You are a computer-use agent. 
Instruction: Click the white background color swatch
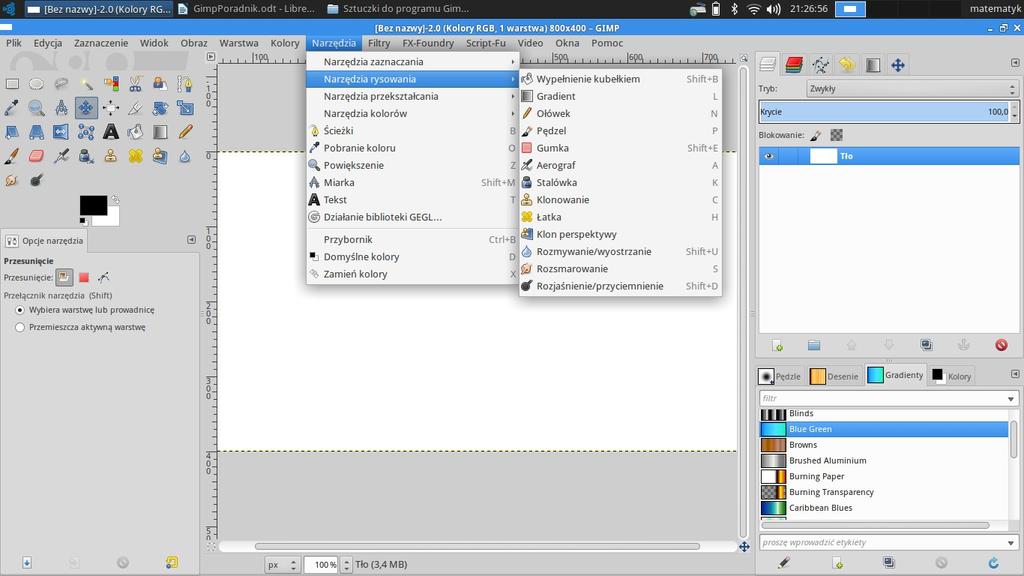pos(110,218)
